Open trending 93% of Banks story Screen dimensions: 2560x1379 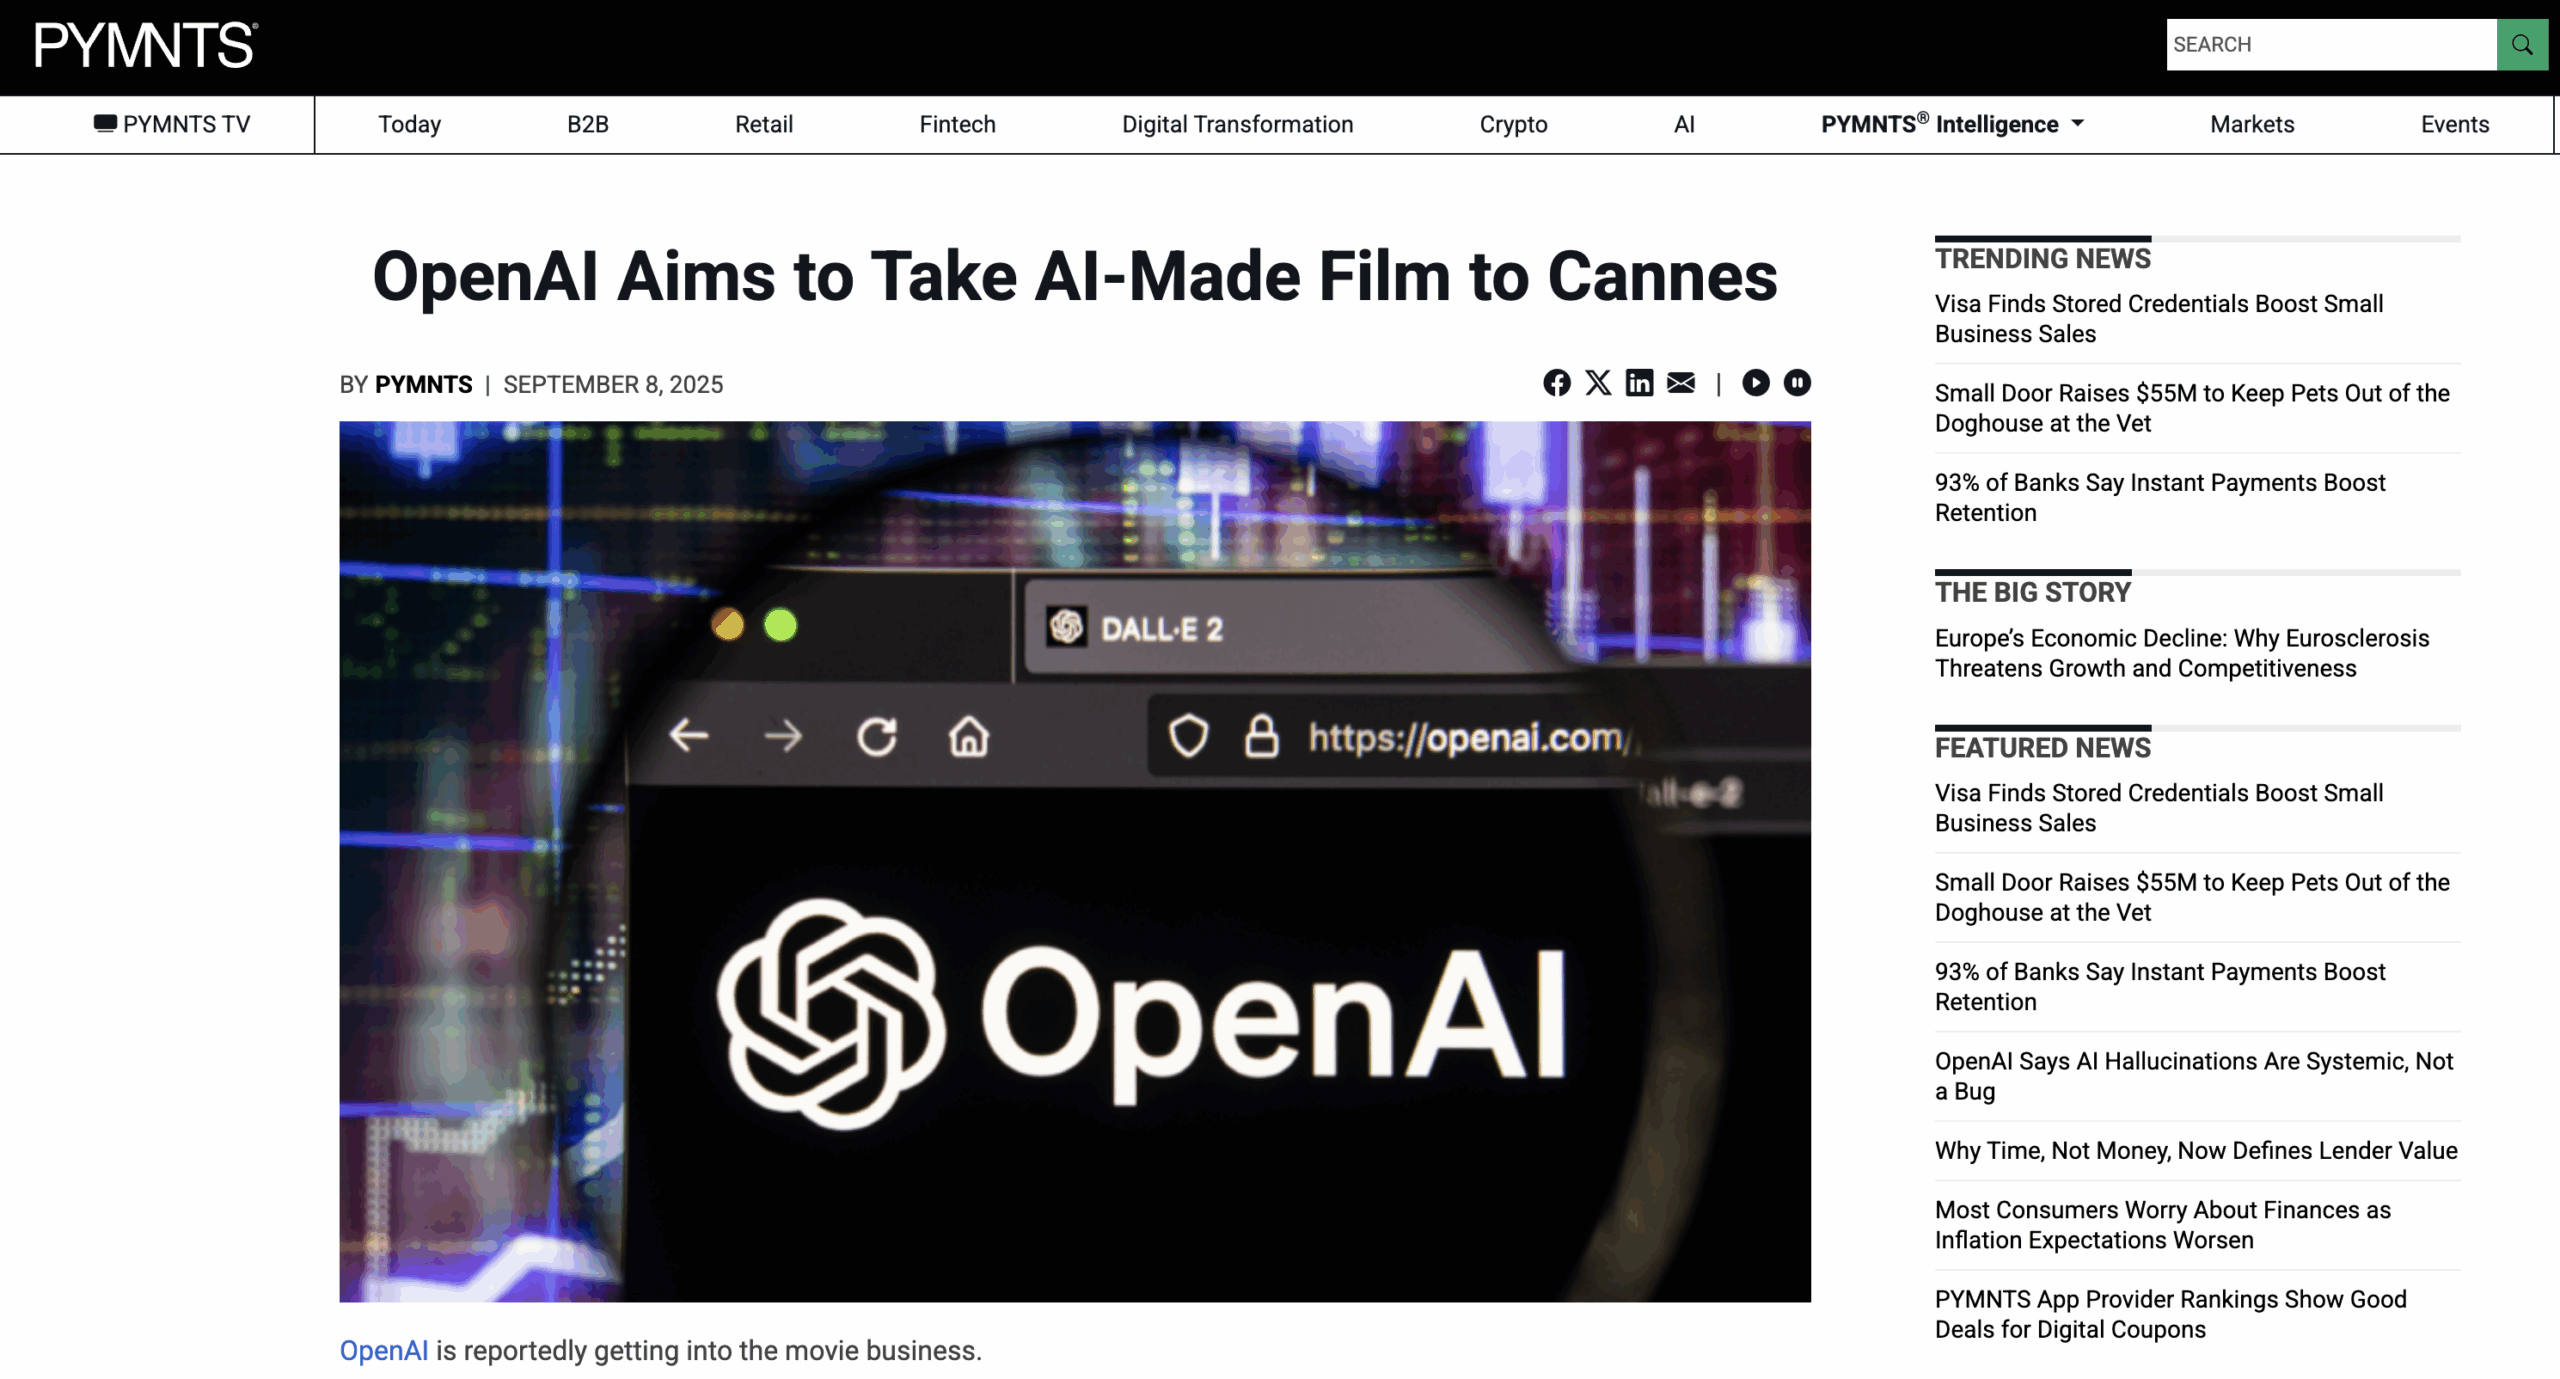click(x=2160, y=497)
